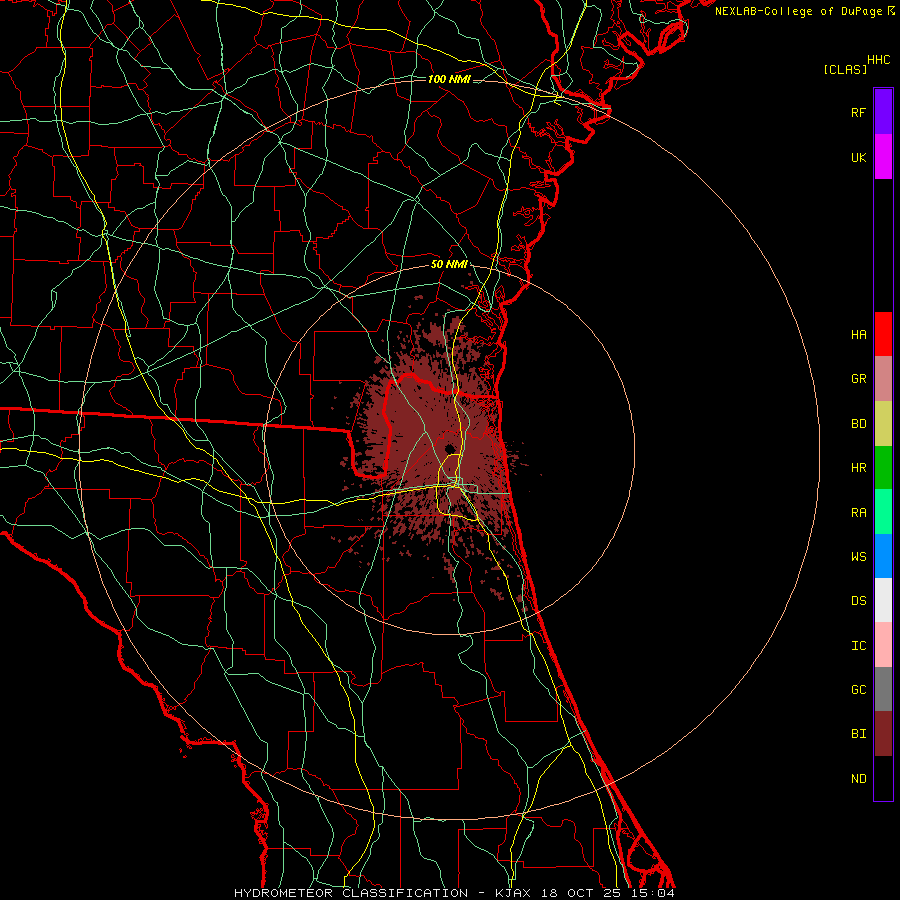Click the UK magenta legend swatch

tap(883, 157)
